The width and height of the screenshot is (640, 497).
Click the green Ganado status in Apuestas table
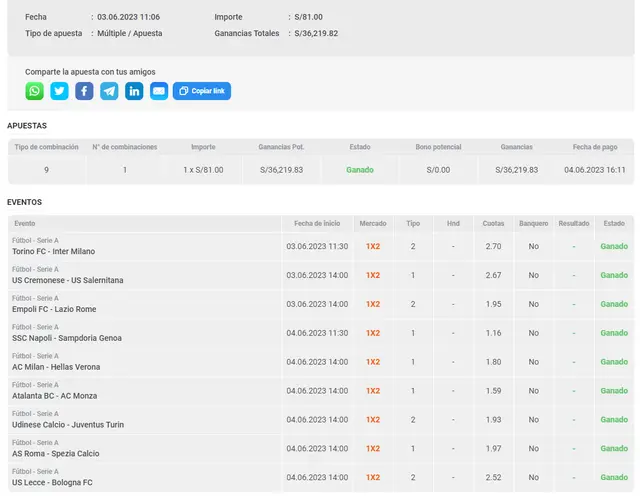(360, 170)
